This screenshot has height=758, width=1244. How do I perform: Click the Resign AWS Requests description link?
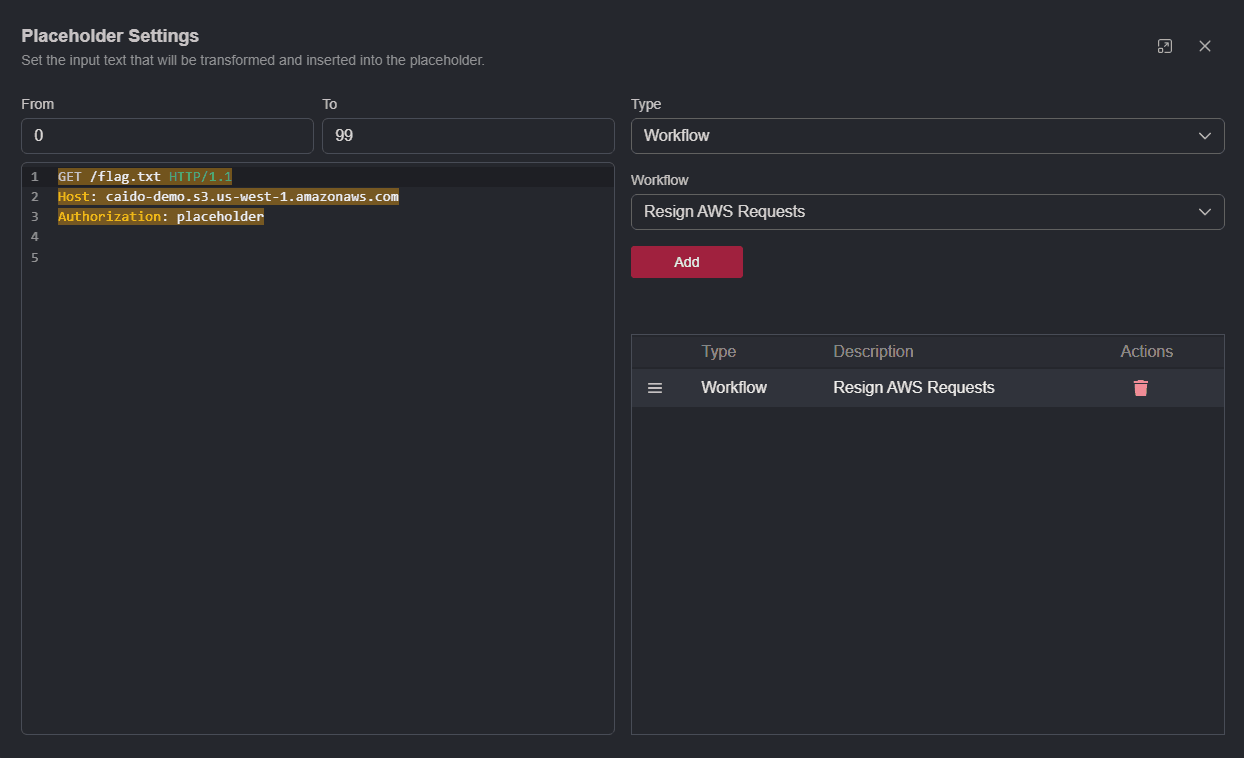[x=913, y=387]
